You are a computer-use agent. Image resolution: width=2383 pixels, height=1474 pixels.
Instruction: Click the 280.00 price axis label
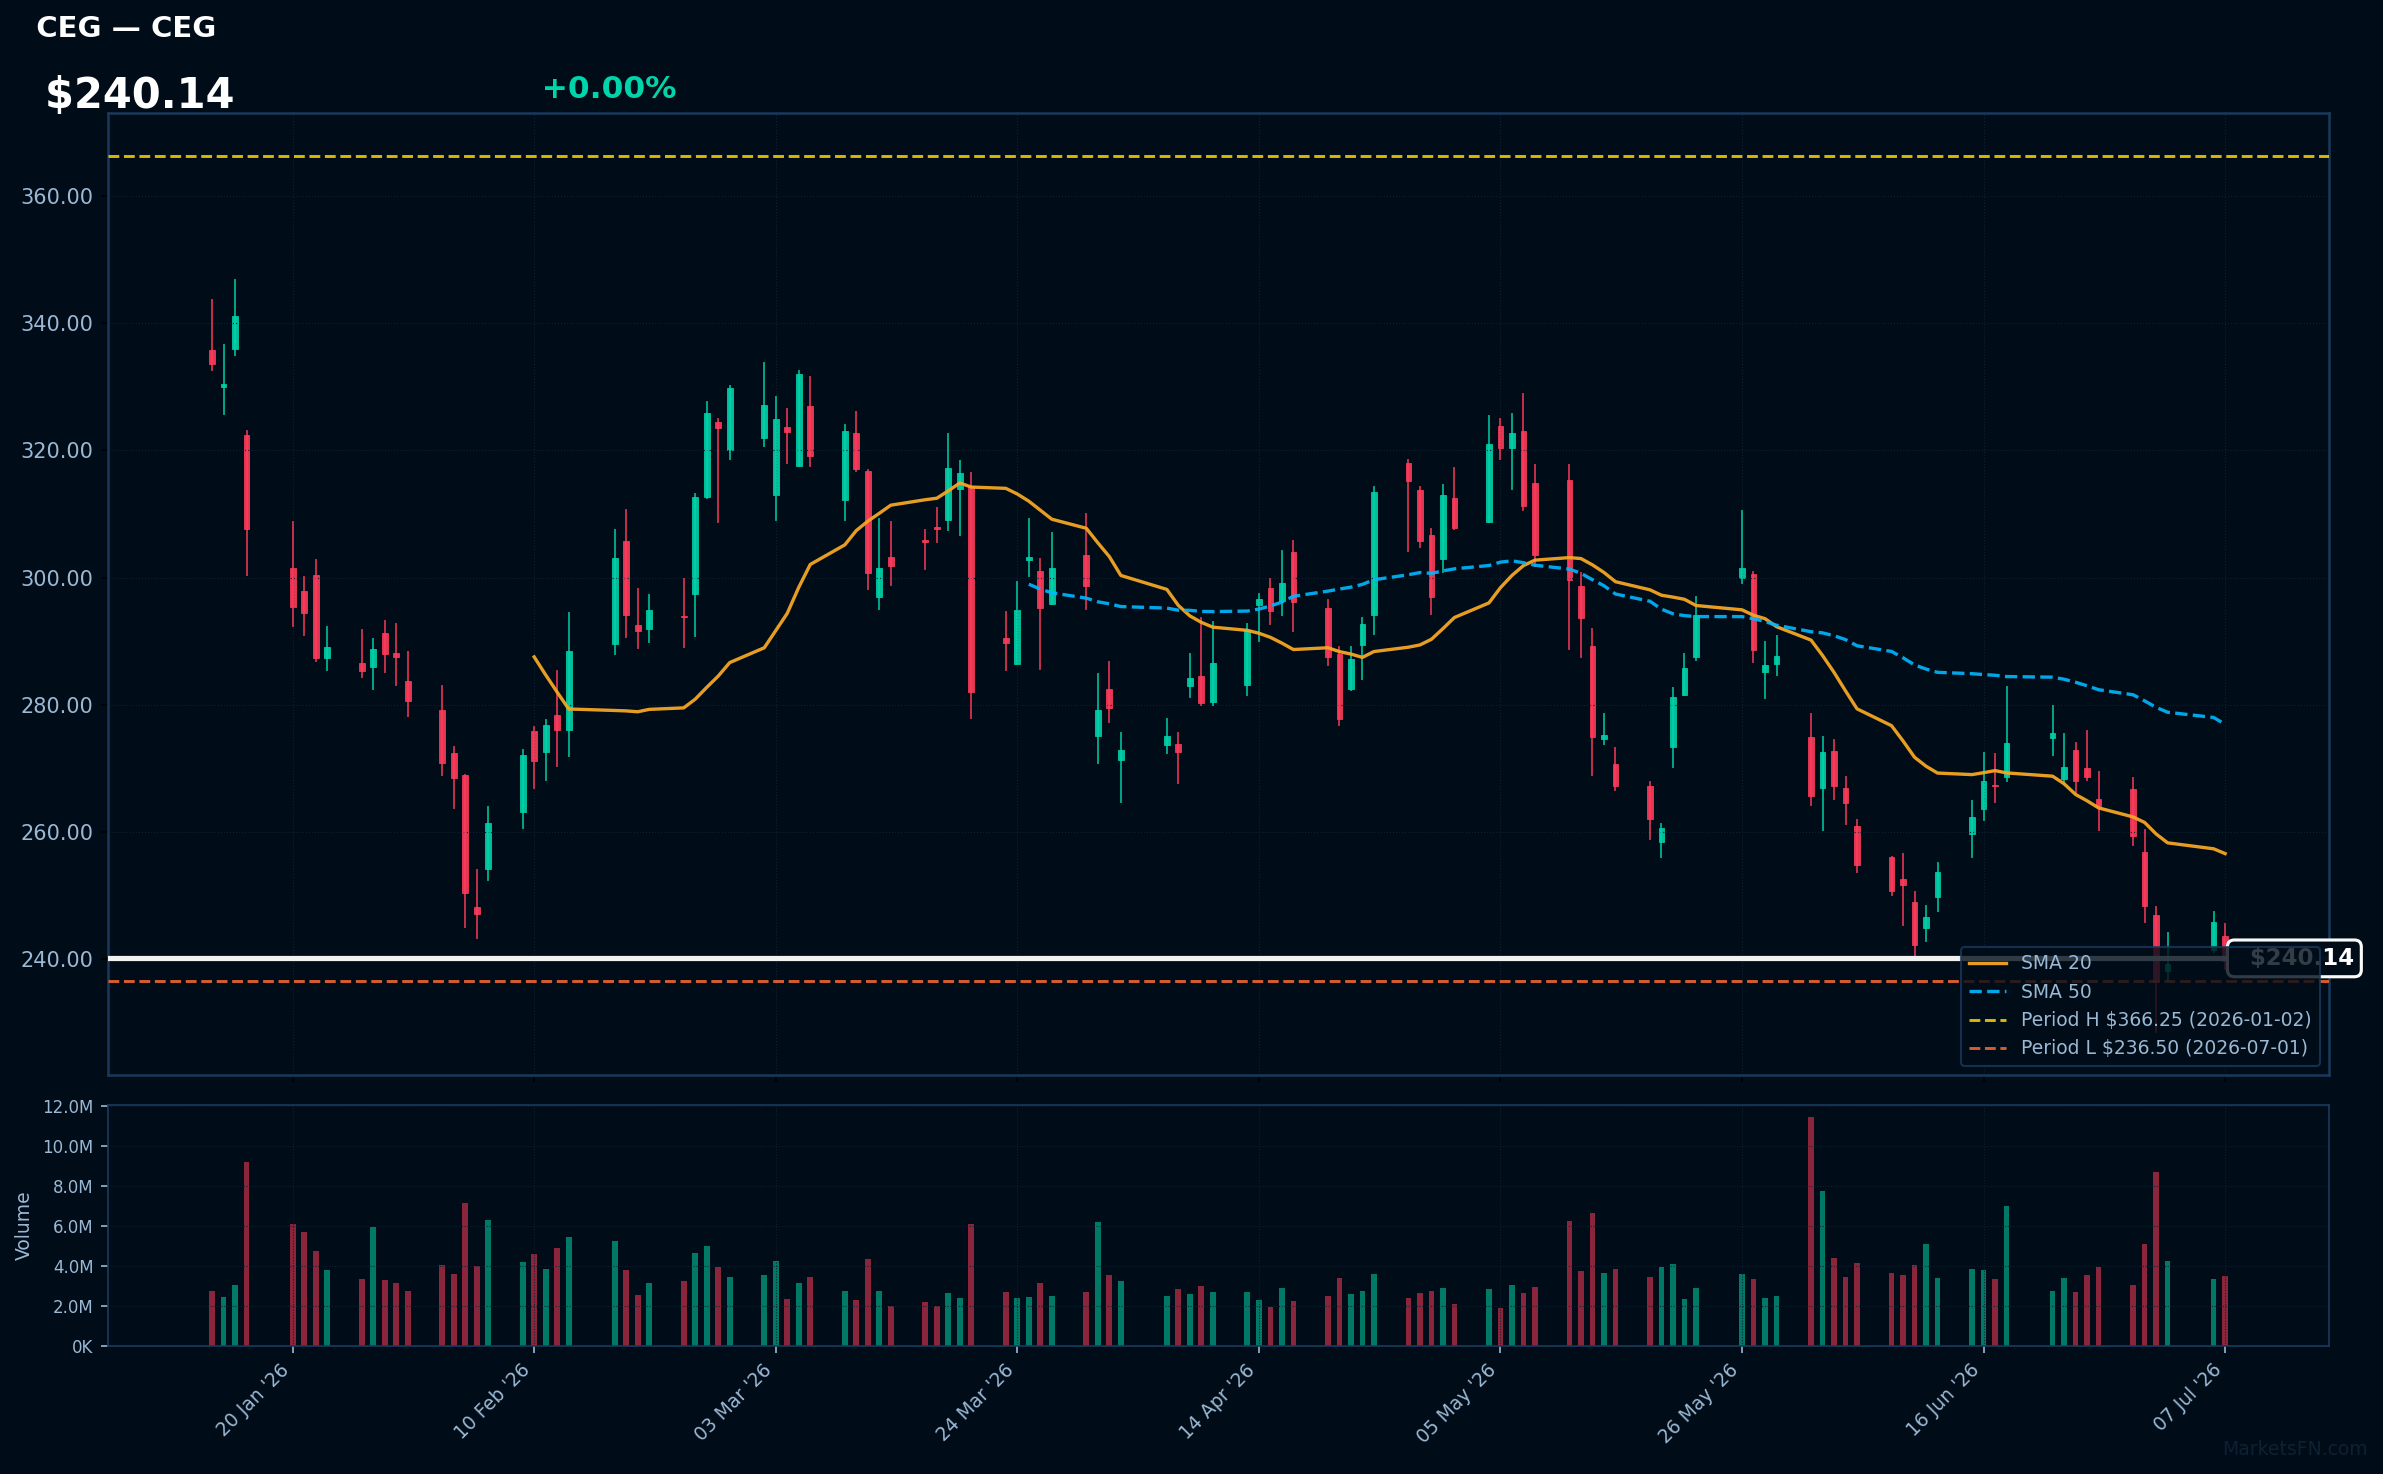click(x=57, y=705)
